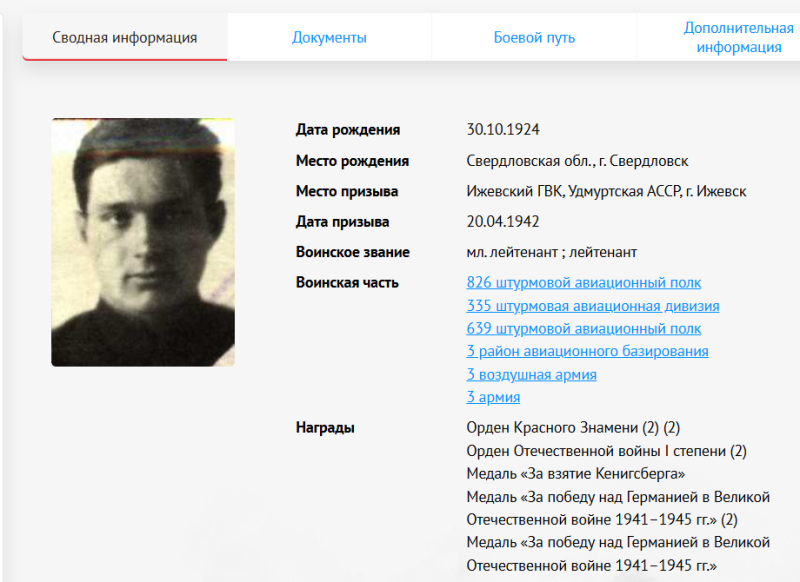Switch to the Документы tab
800x582 pixels.
pyautogui.click(x=329, y=37)
